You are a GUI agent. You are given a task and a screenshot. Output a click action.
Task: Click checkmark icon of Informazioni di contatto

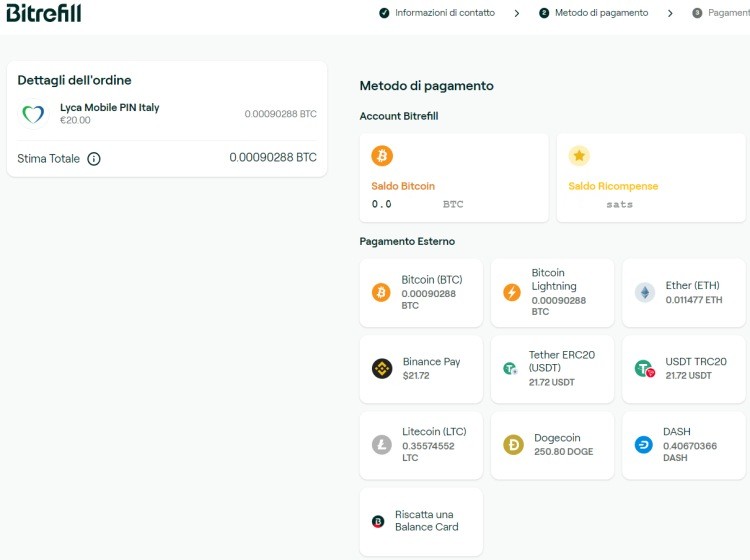click(384, 13)
